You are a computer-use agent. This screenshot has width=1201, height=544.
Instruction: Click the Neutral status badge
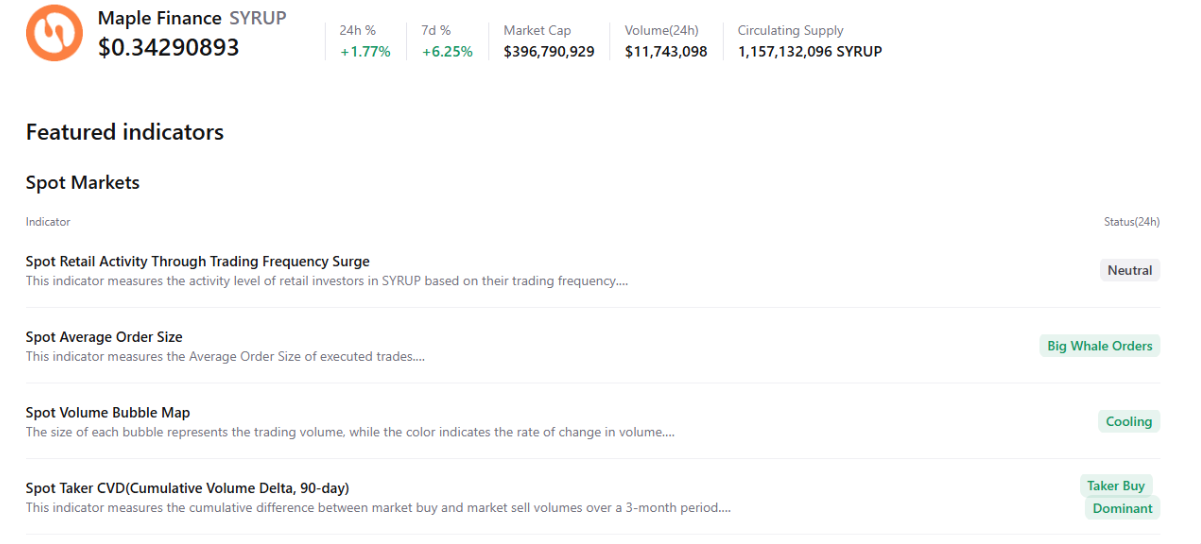(1129, 270)
